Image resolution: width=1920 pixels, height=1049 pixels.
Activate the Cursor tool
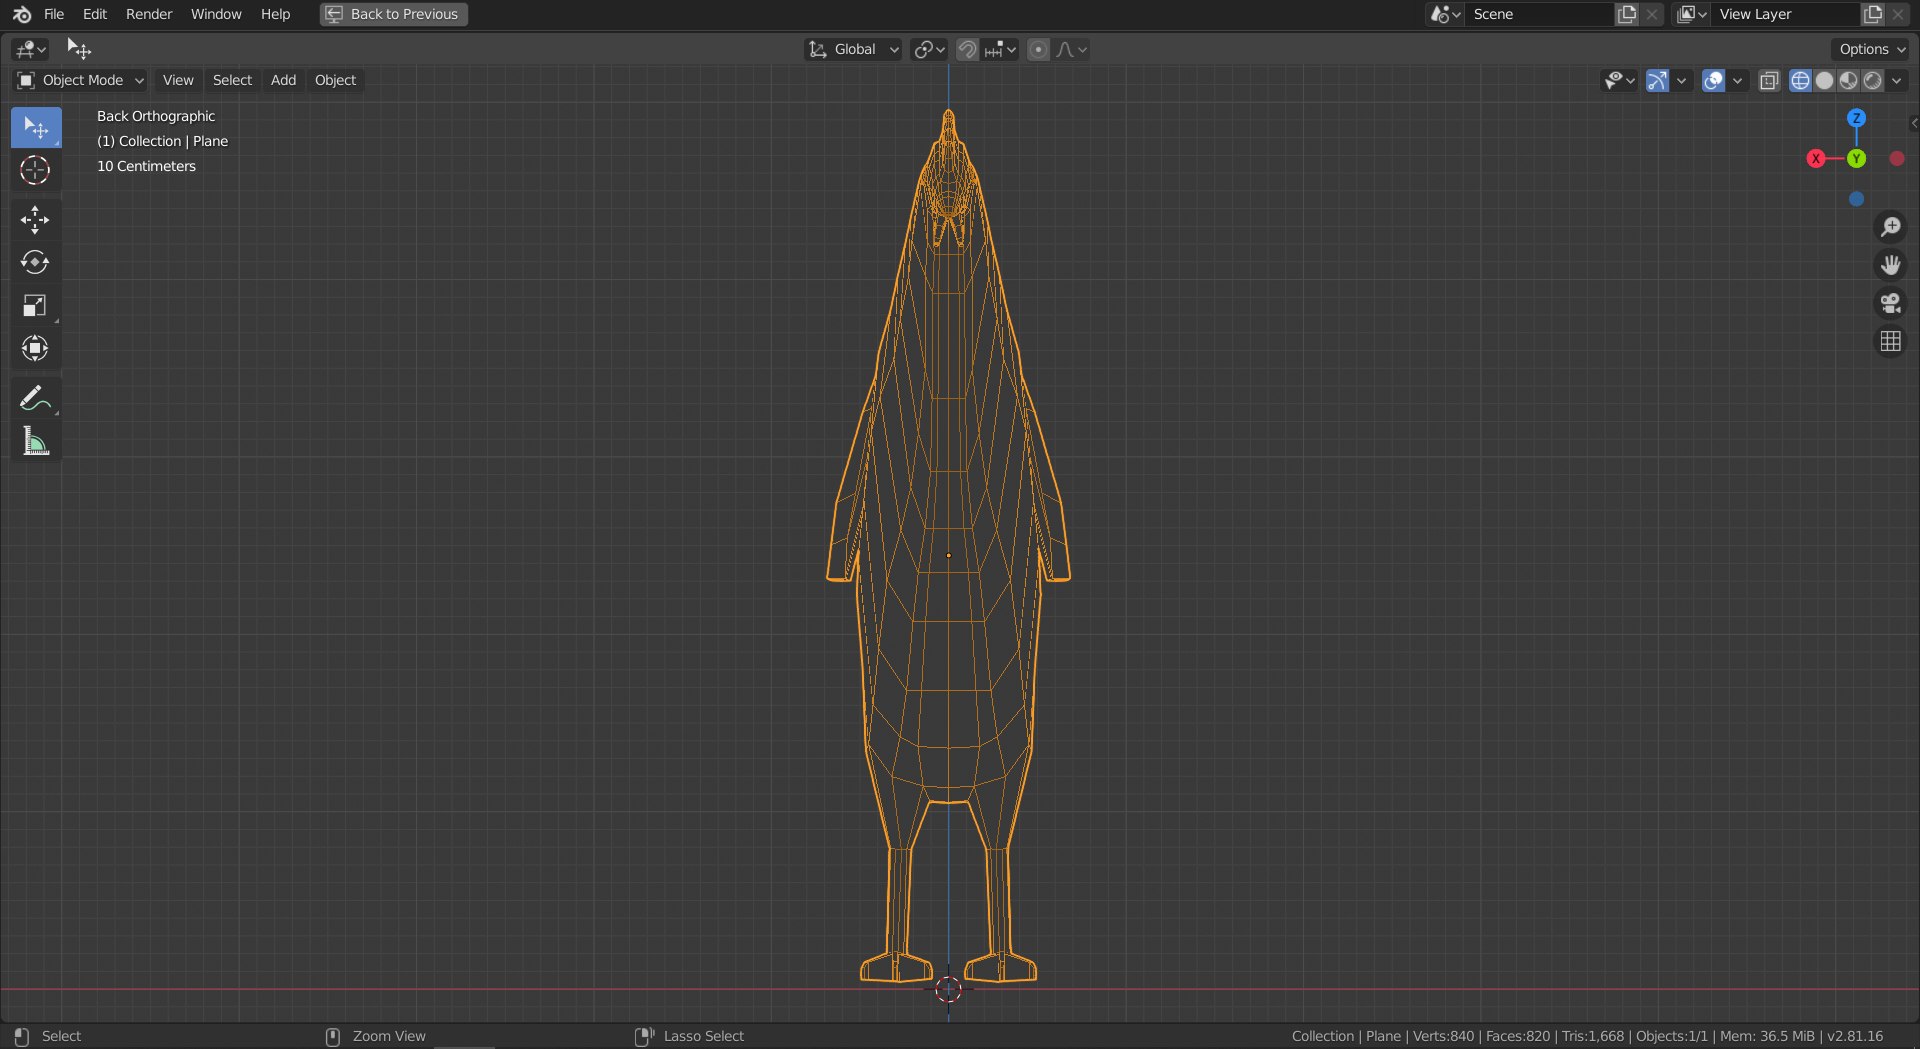pos(36,170)
